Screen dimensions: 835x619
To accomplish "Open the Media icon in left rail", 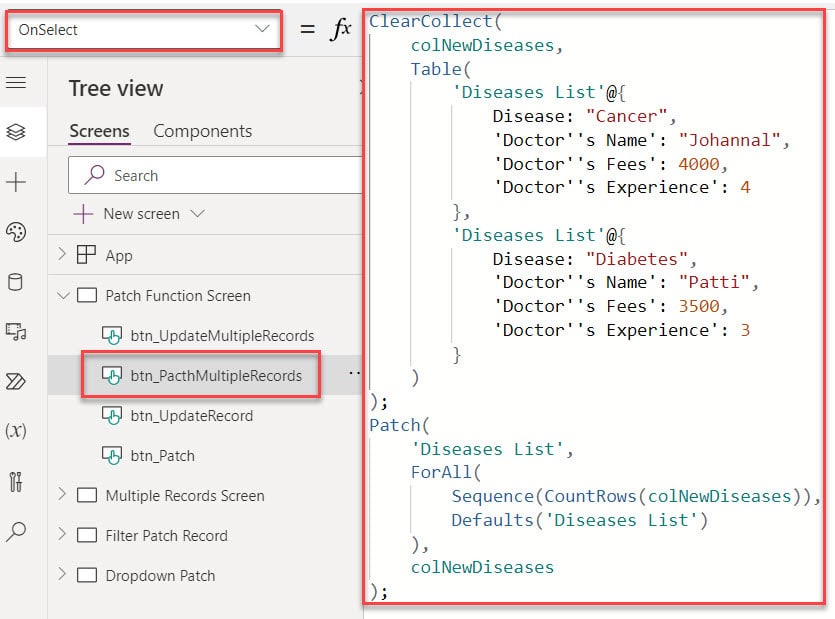I will 16,331.
